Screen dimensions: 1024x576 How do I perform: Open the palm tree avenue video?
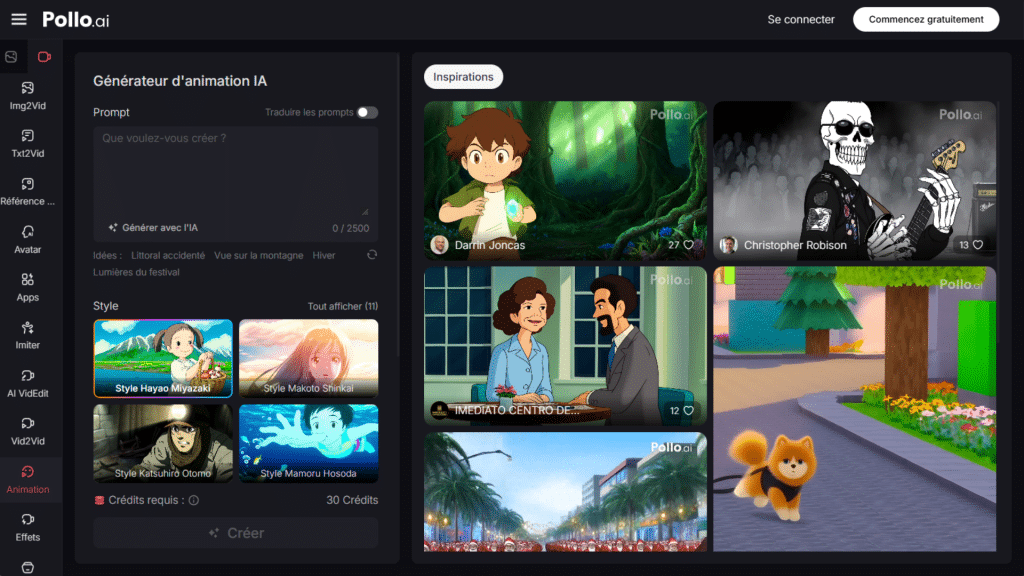click(565, 492)
